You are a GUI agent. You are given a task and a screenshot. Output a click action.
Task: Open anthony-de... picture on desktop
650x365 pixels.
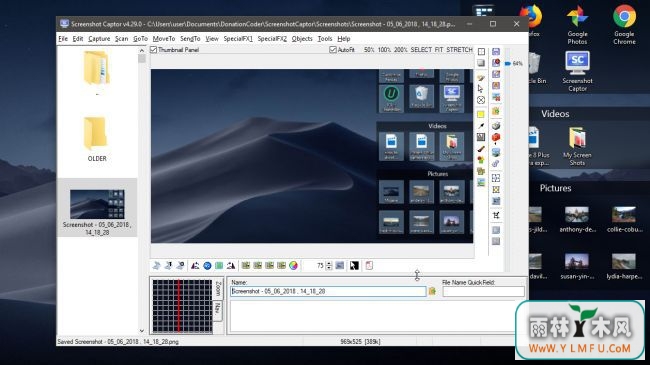pos(577,220)
